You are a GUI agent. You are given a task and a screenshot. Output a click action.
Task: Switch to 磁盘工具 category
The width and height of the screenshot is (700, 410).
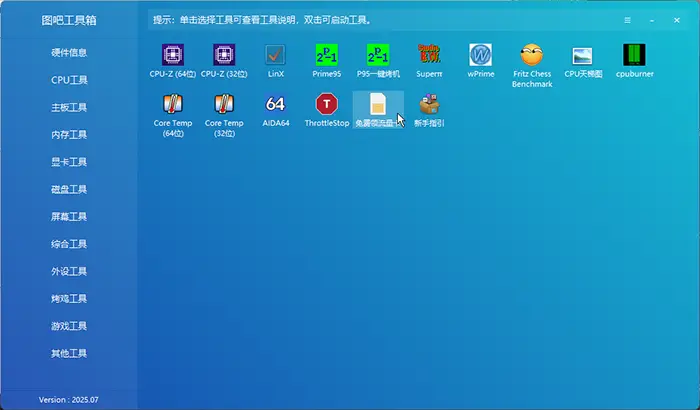pos(69,189)
